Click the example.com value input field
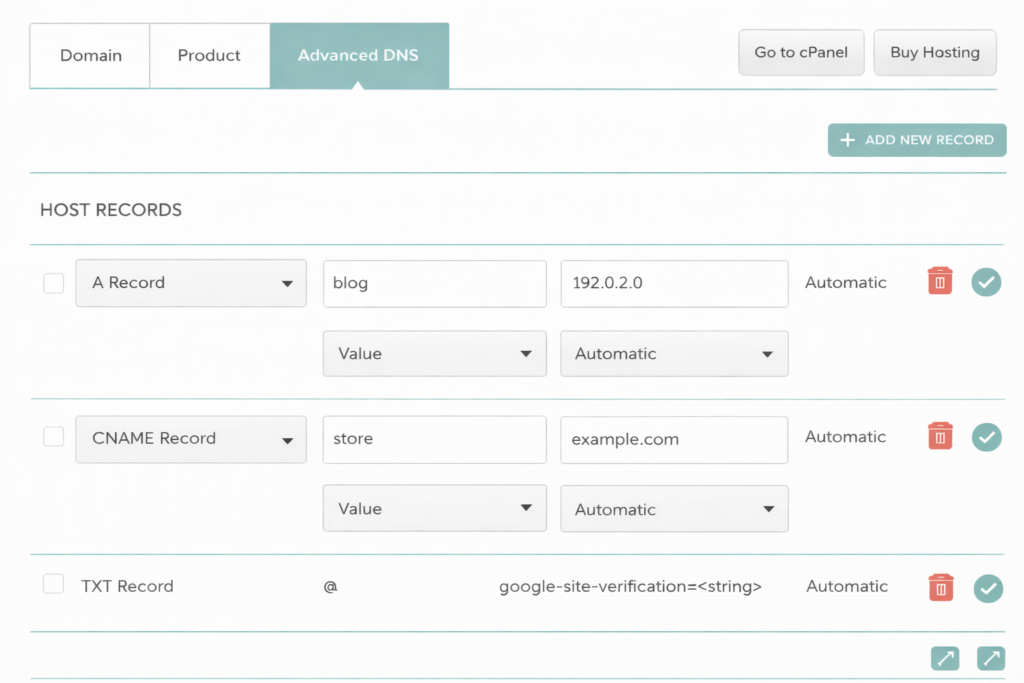The height and width of the screenshot is (683, 1024). tap(674, 440)
